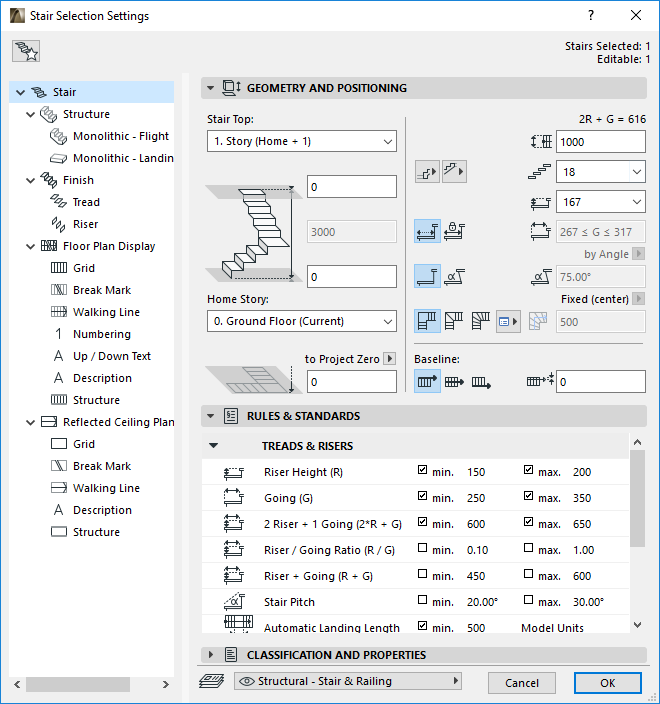
Task: Open the Stair Top dropdown
Action: [302, 141]
